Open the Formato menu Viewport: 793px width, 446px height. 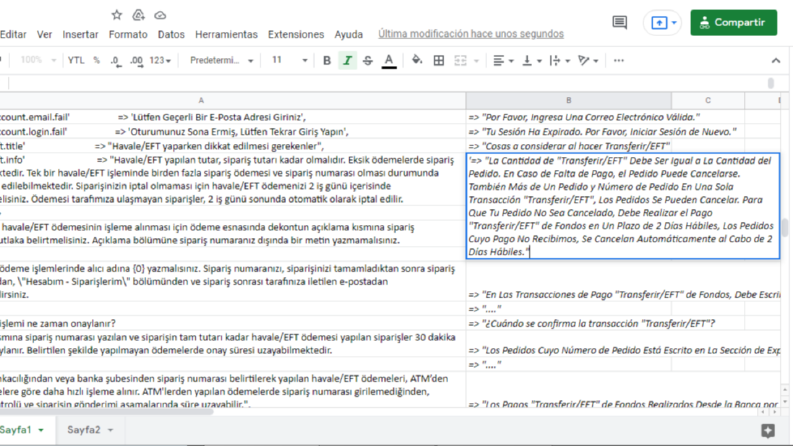tap(128, 34)
